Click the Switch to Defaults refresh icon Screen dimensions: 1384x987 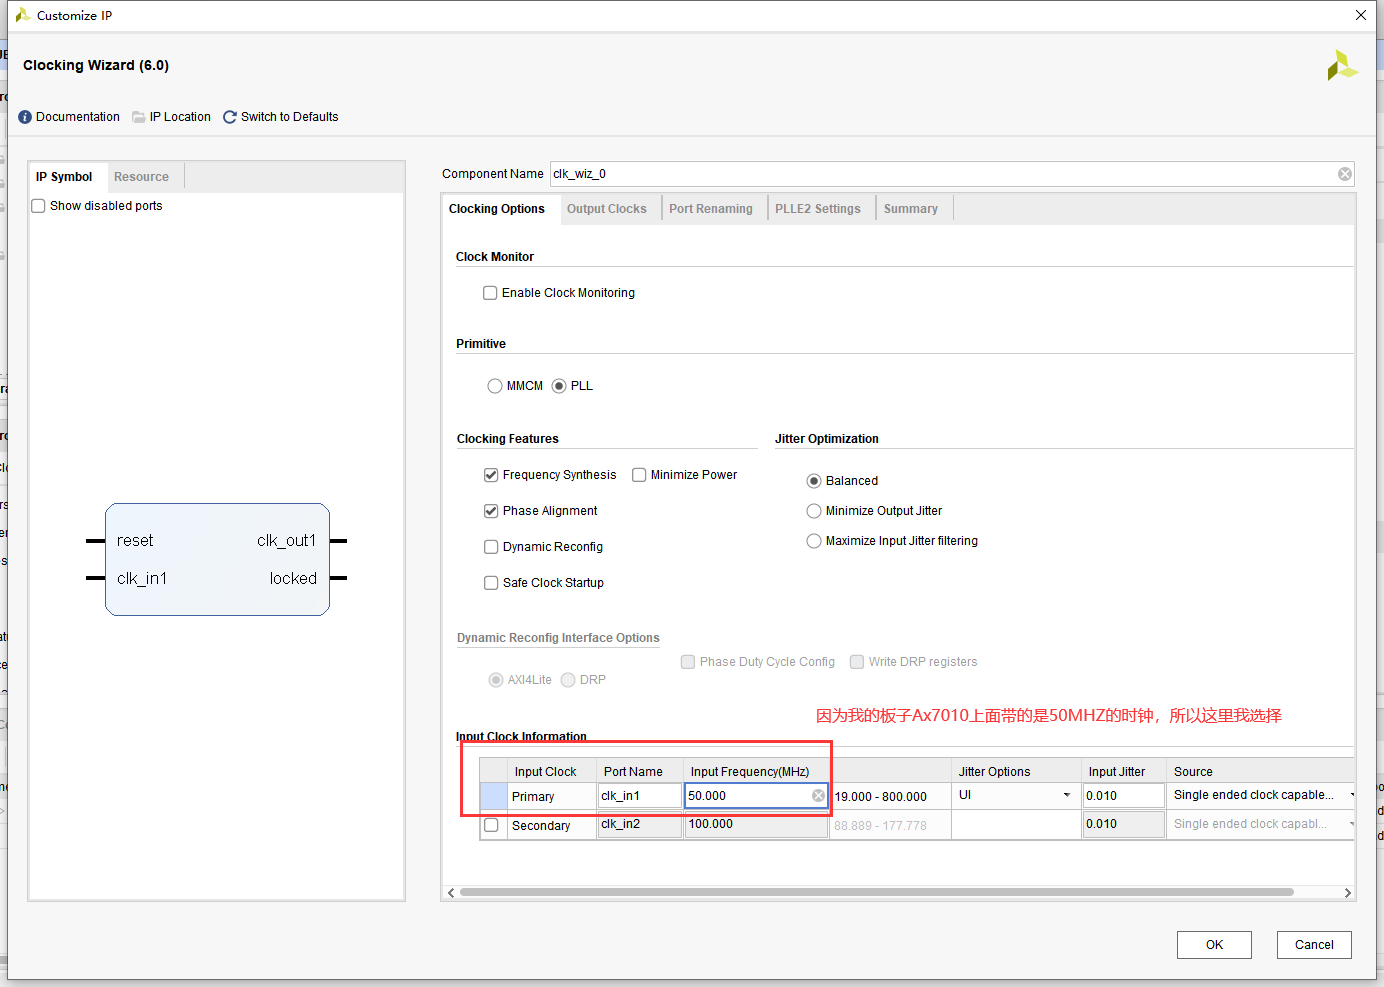230,117
